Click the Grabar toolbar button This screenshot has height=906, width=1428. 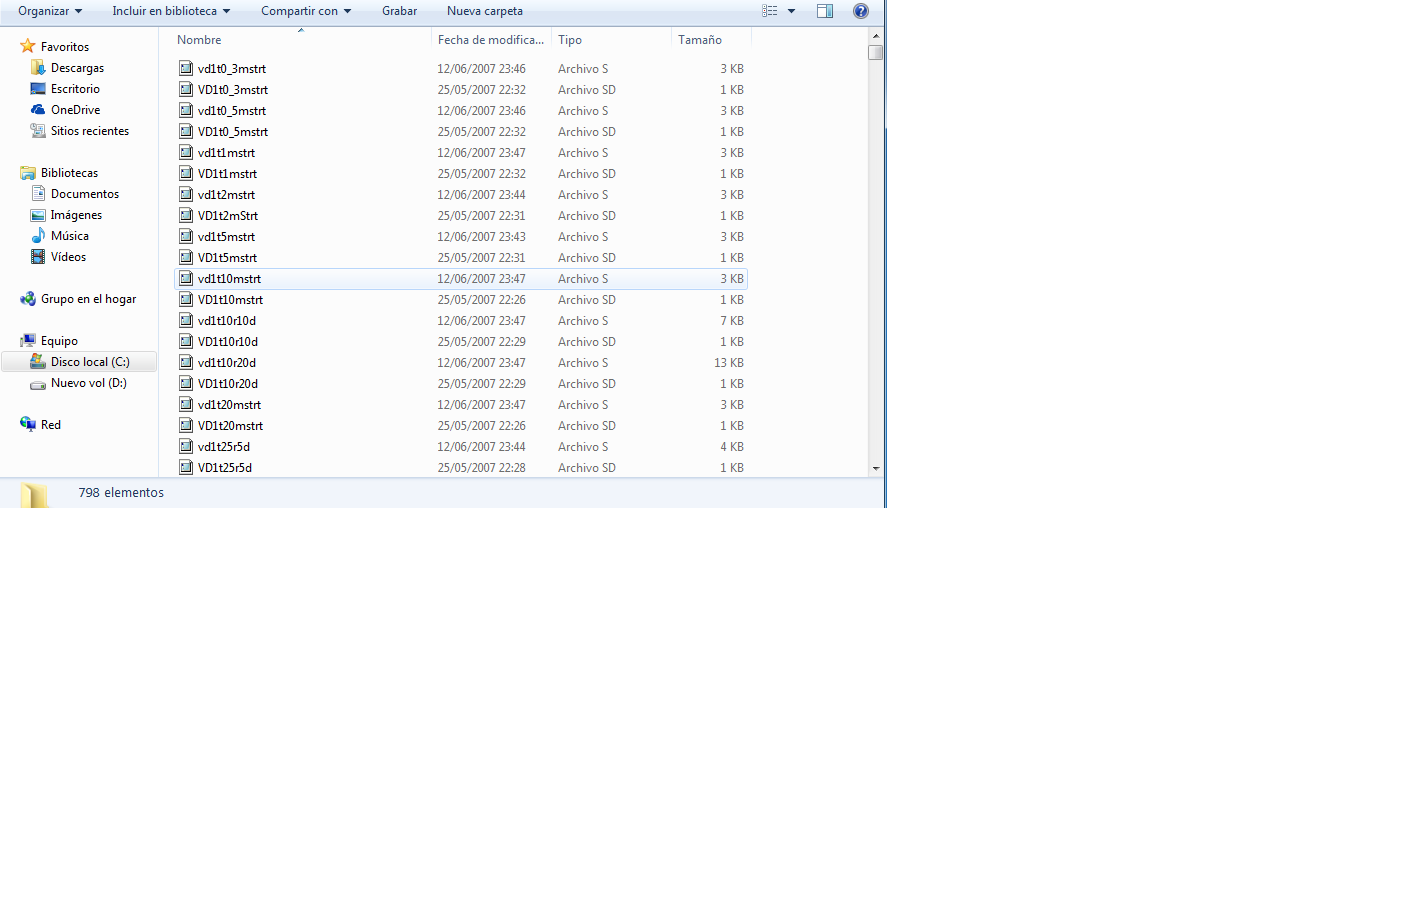399,11
